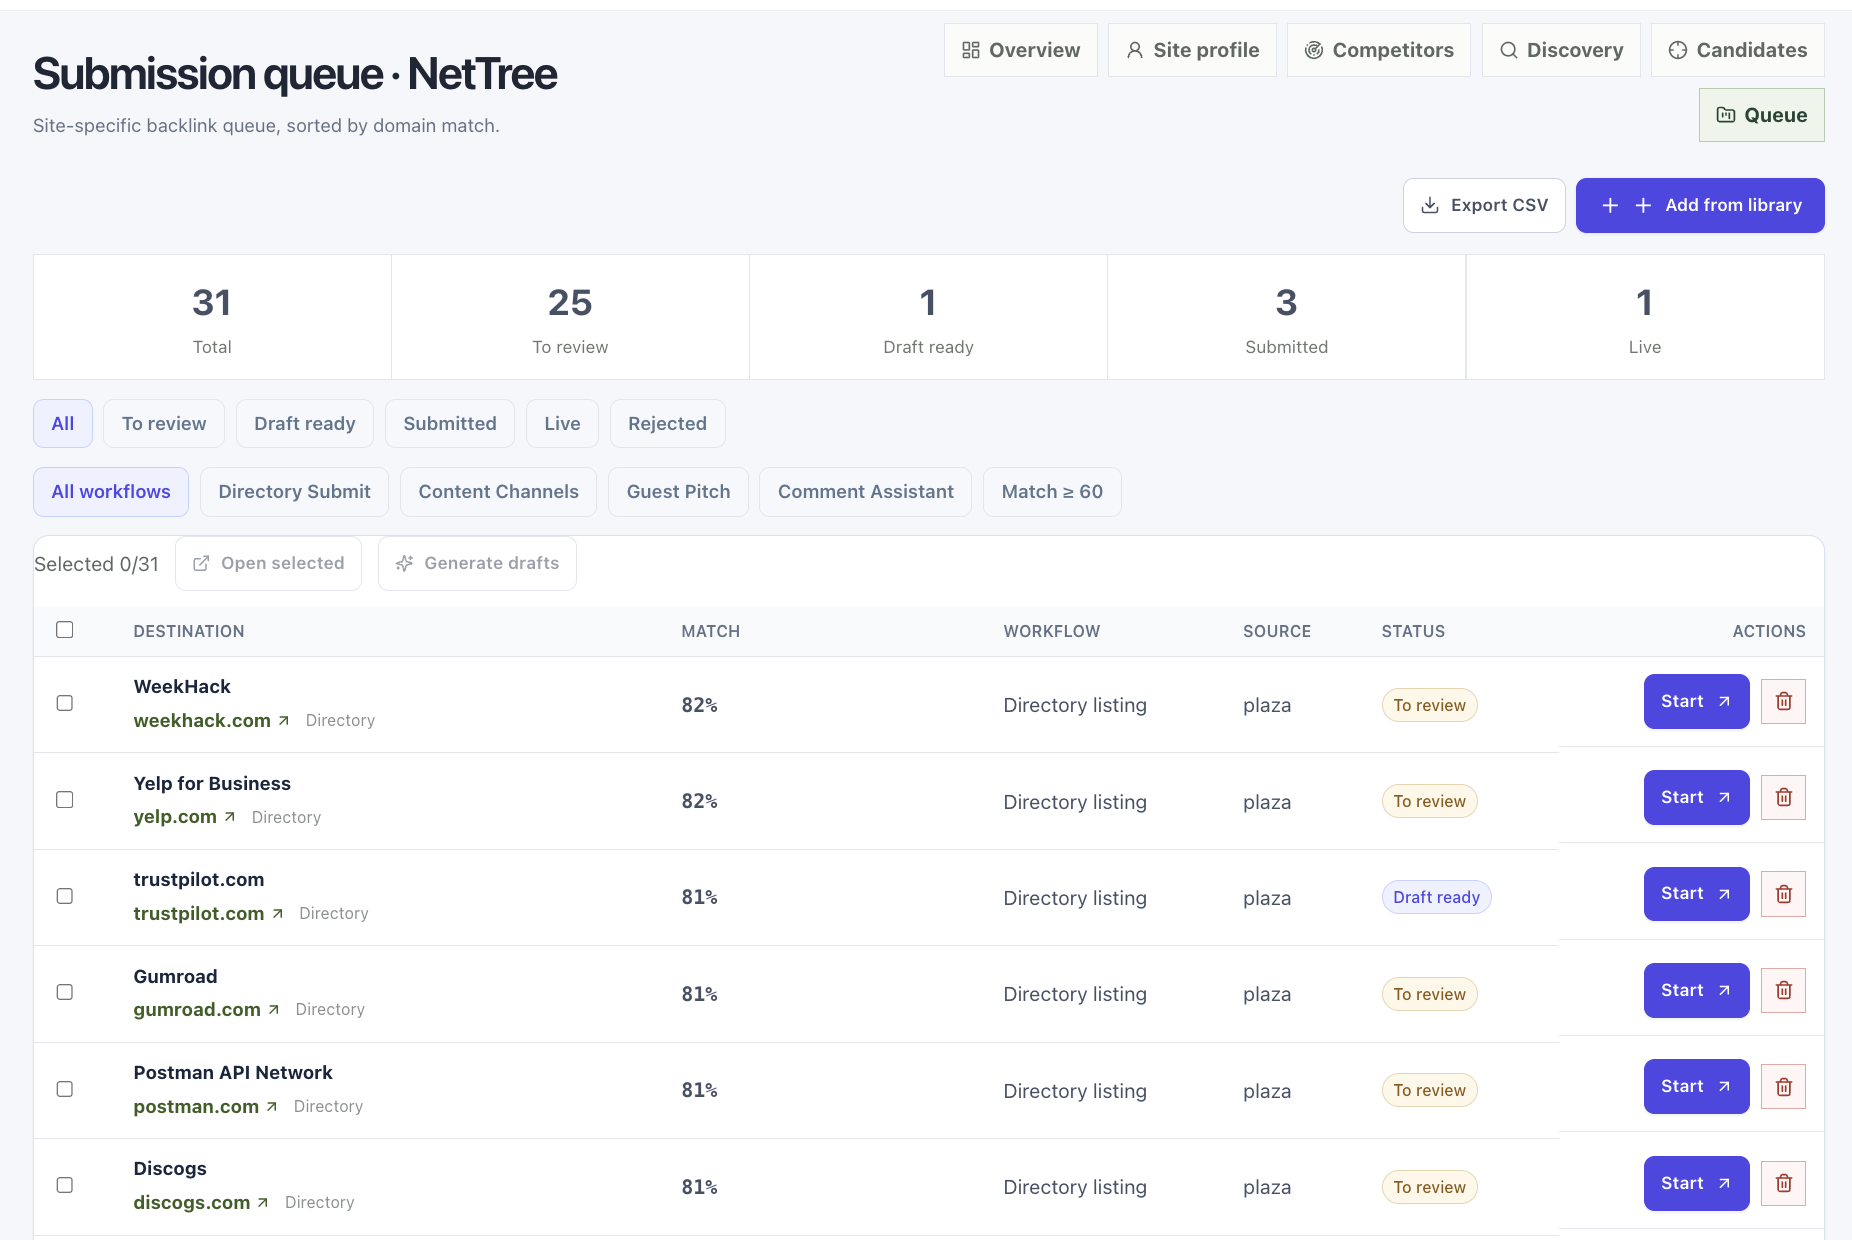Filter the queue by Submitted status
The width and height of the screenshot is (1852, 1240).
[450, 423]
